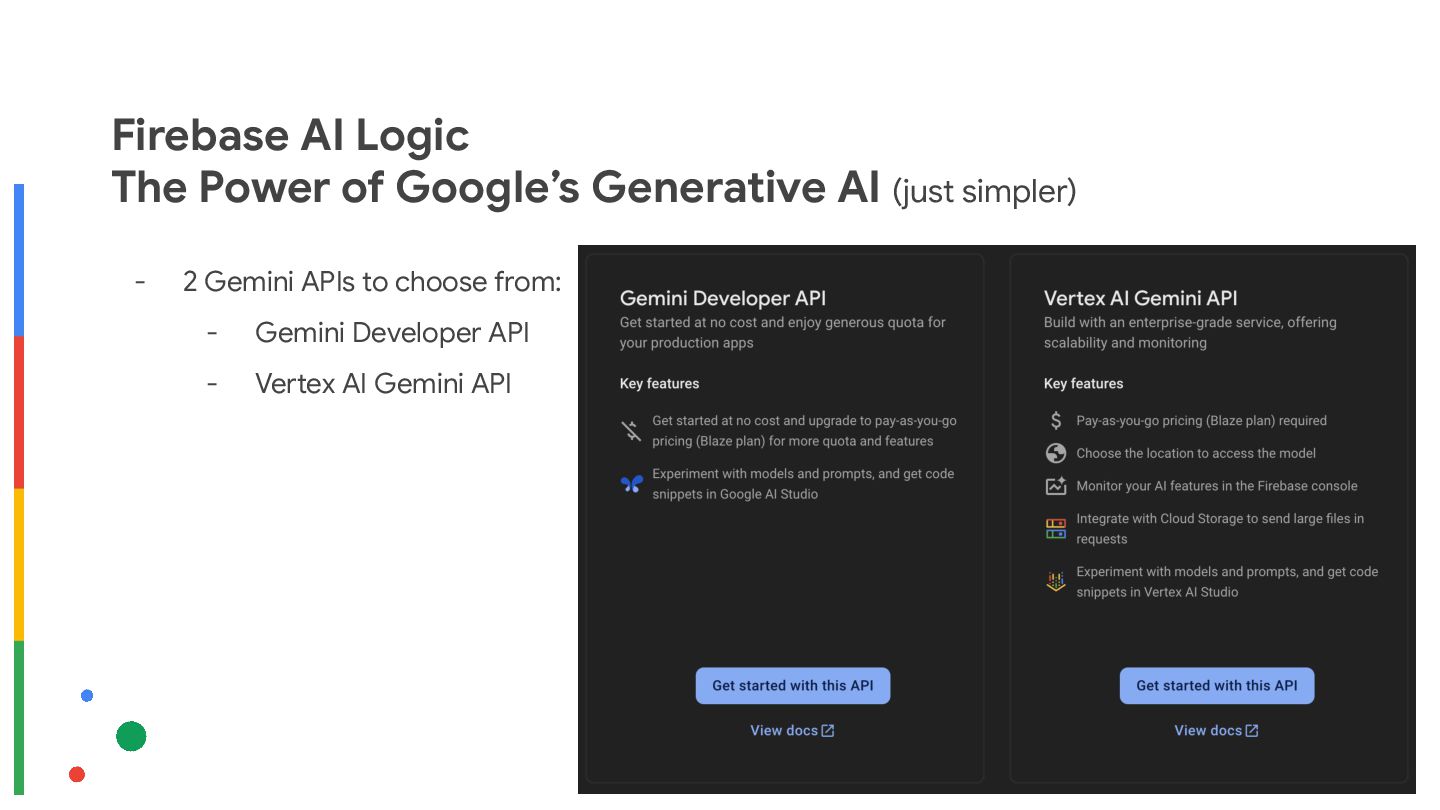
Task: Get started with the Gemini Developer API
Action: coord(793,686)
